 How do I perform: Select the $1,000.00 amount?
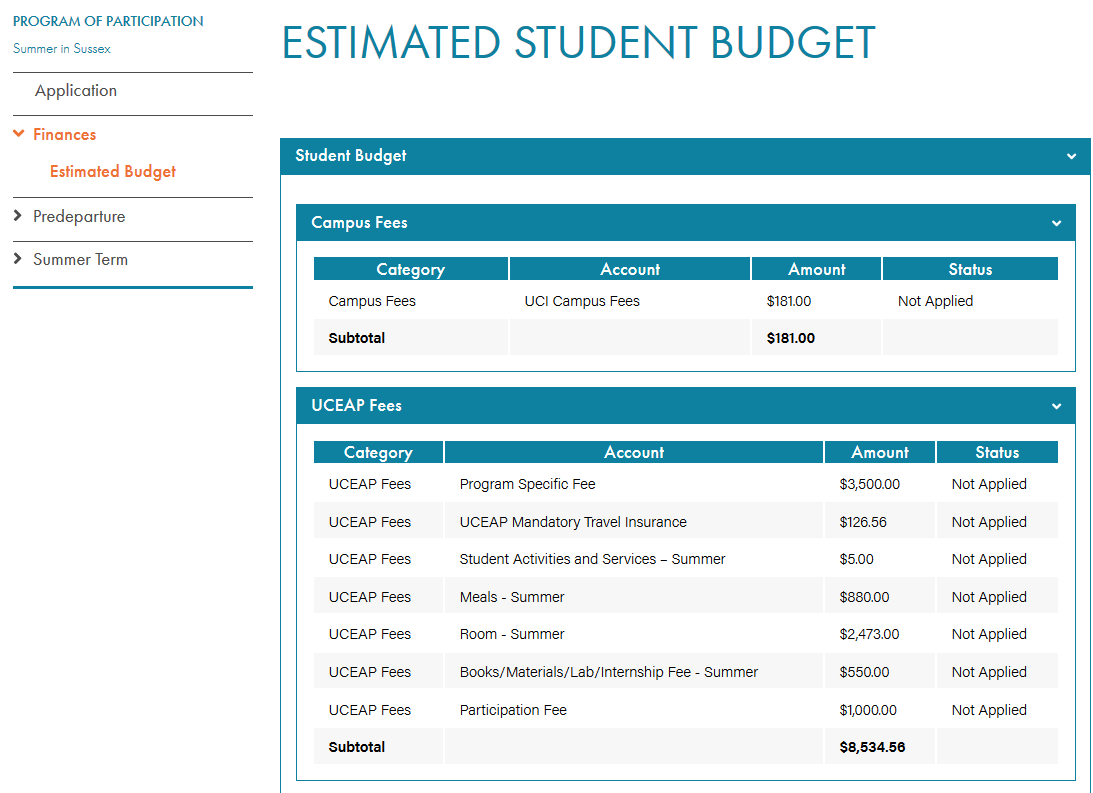pos(868,710)
